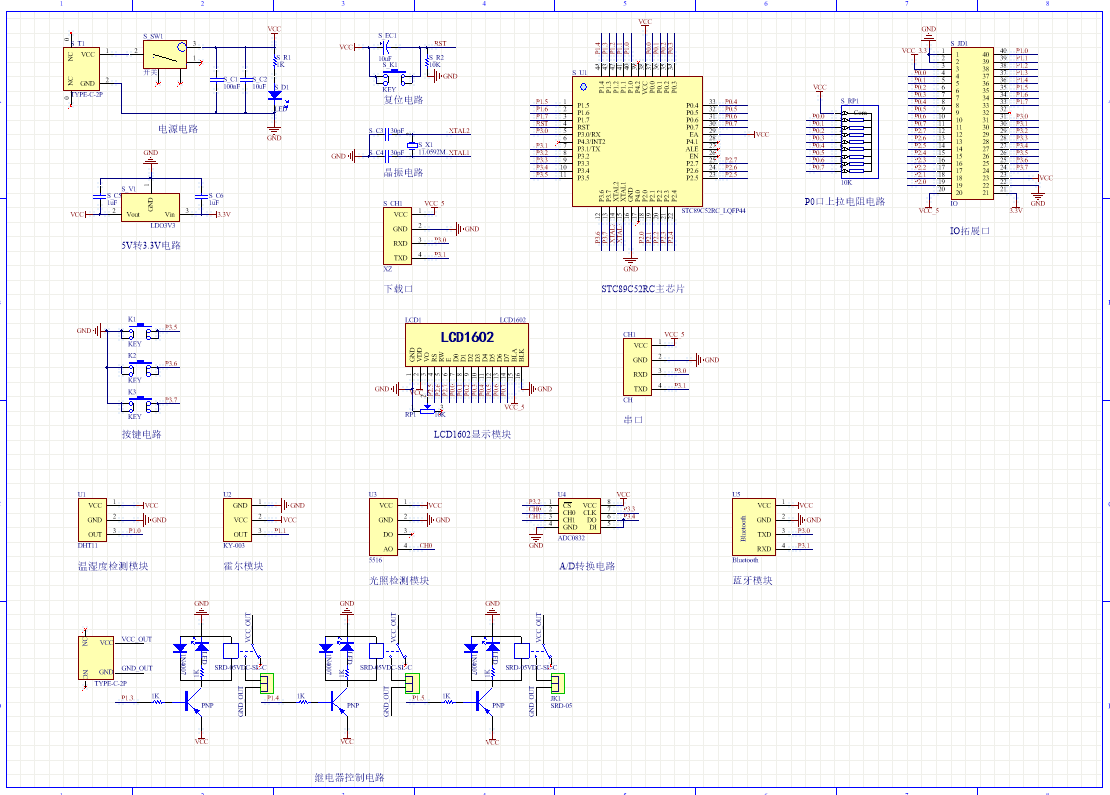The height and width of the screenshot is (795, 1110).
Task: Click the 继电器控制电路 caption text
Action: (349, 777)
